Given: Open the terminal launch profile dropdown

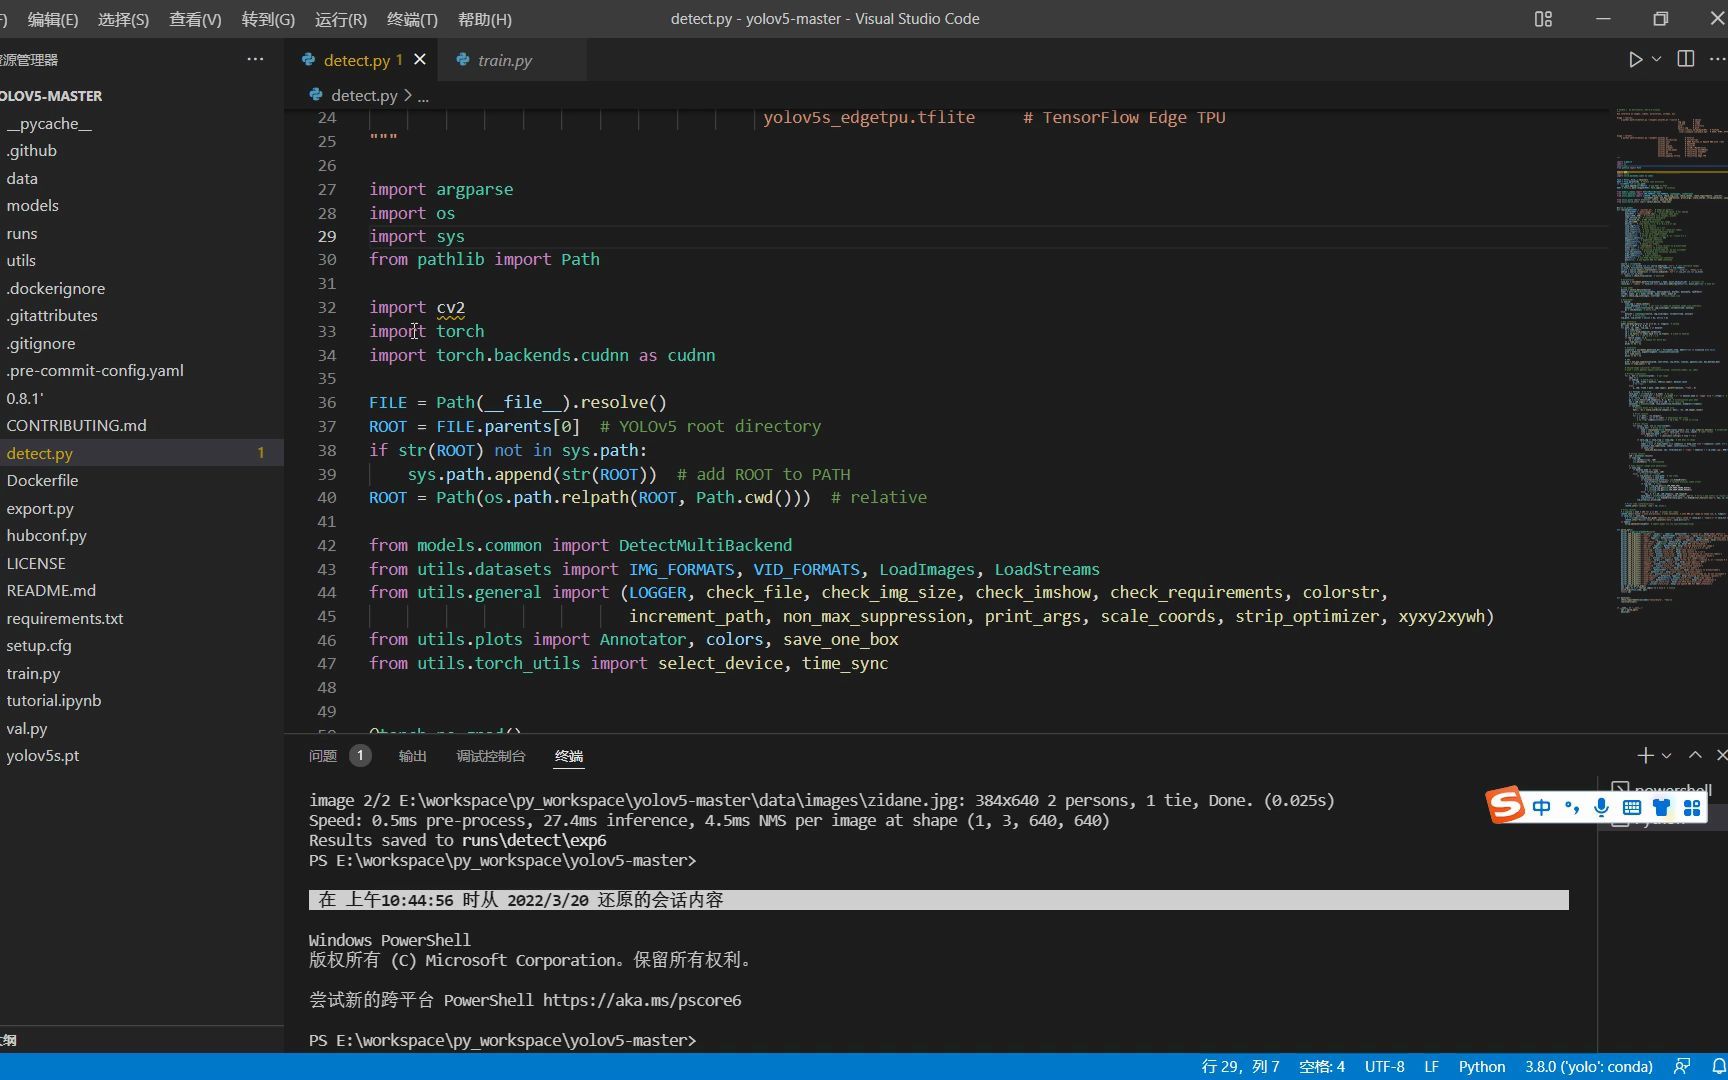Looking at the screenshot, I should point(1666,756).
